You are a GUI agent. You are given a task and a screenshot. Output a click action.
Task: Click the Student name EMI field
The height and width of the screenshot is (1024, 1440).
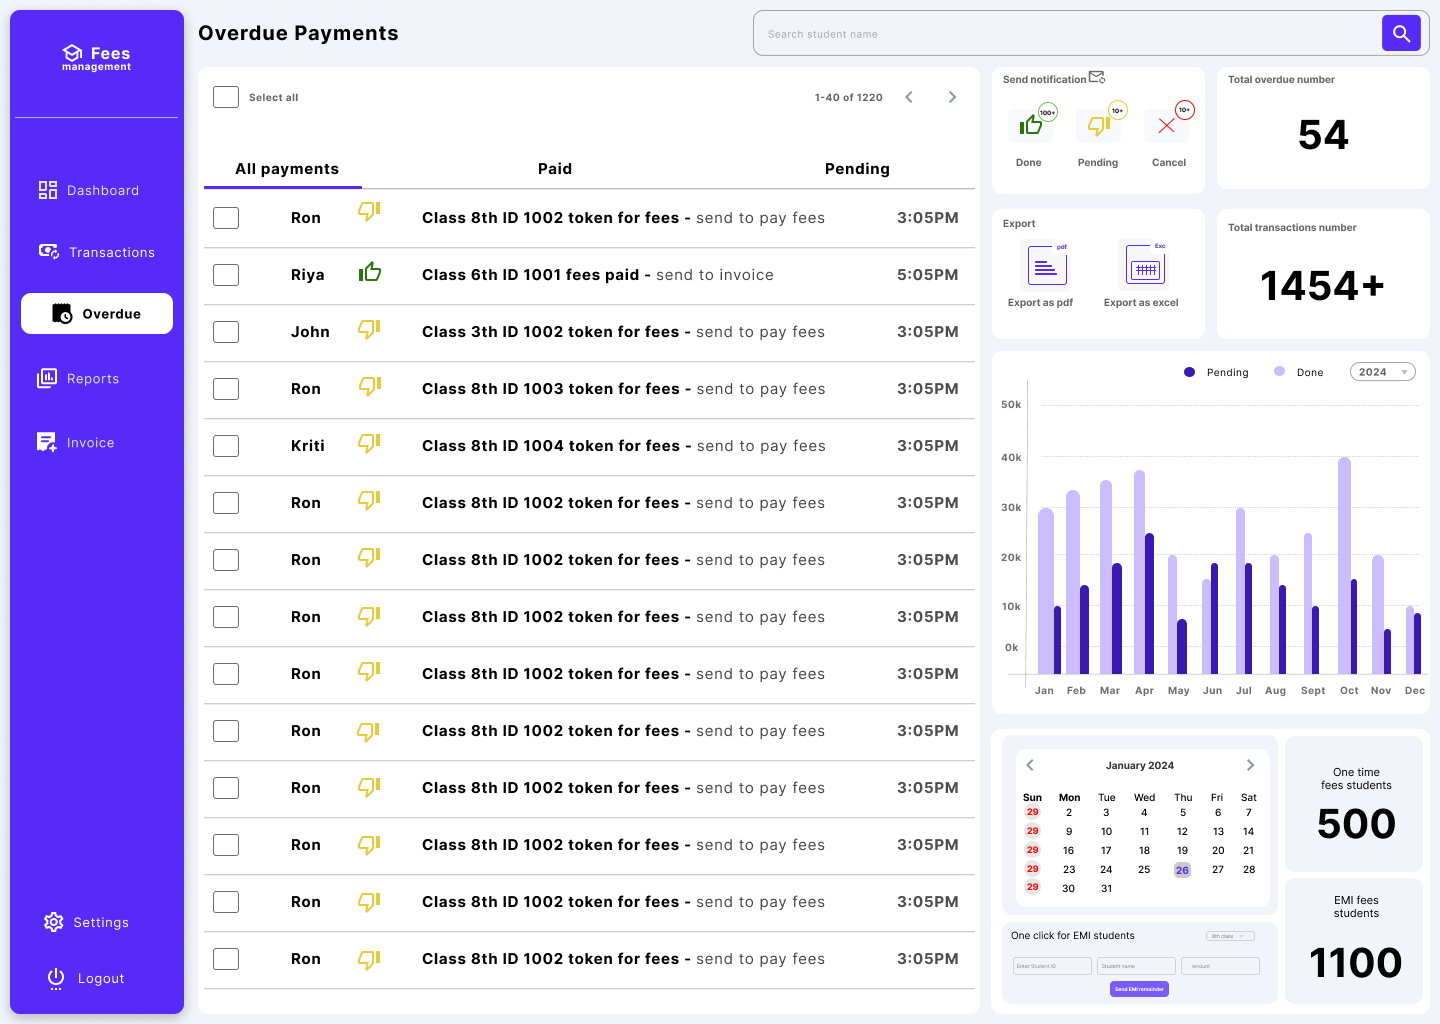(1136, 966)
